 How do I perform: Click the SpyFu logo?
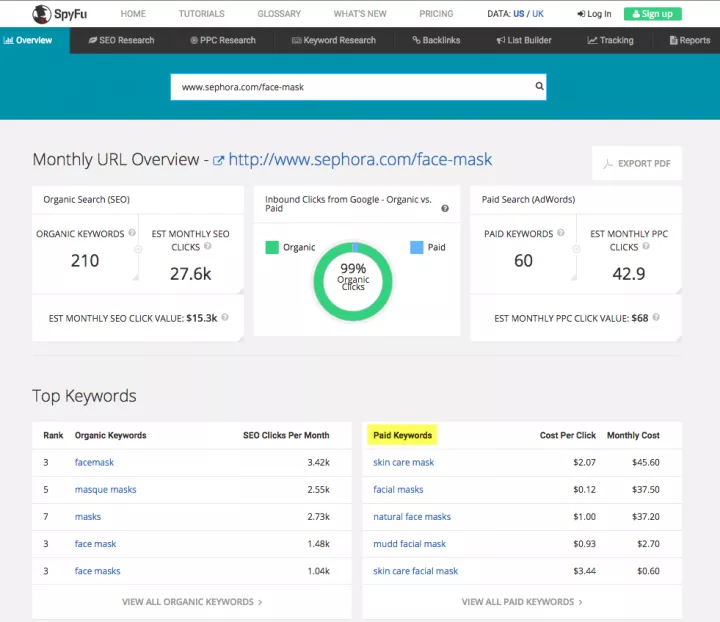[x=56, y=14]
